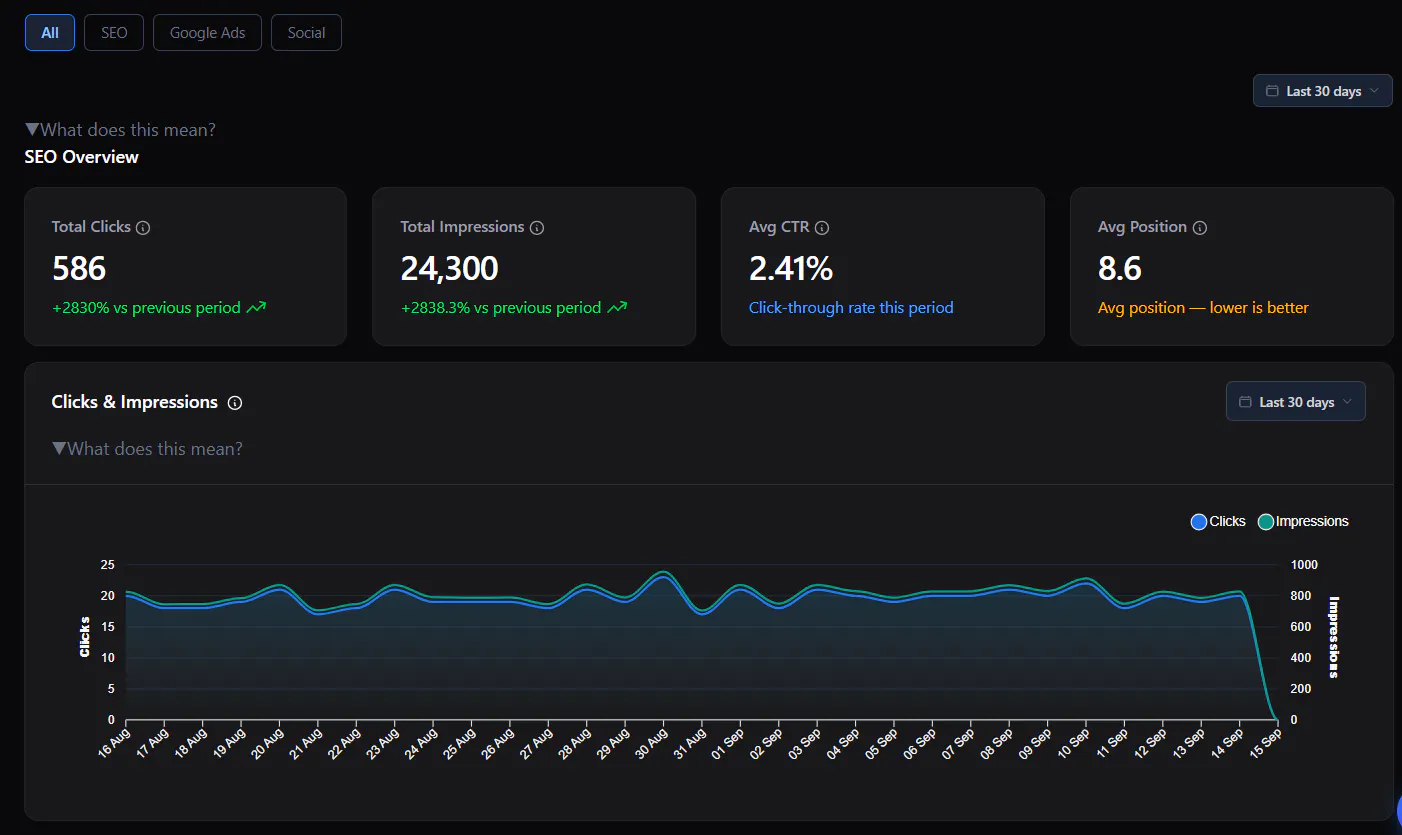Click the +2830% vs previous period text
The image size is (1402, 835).
tap(146, 308)
